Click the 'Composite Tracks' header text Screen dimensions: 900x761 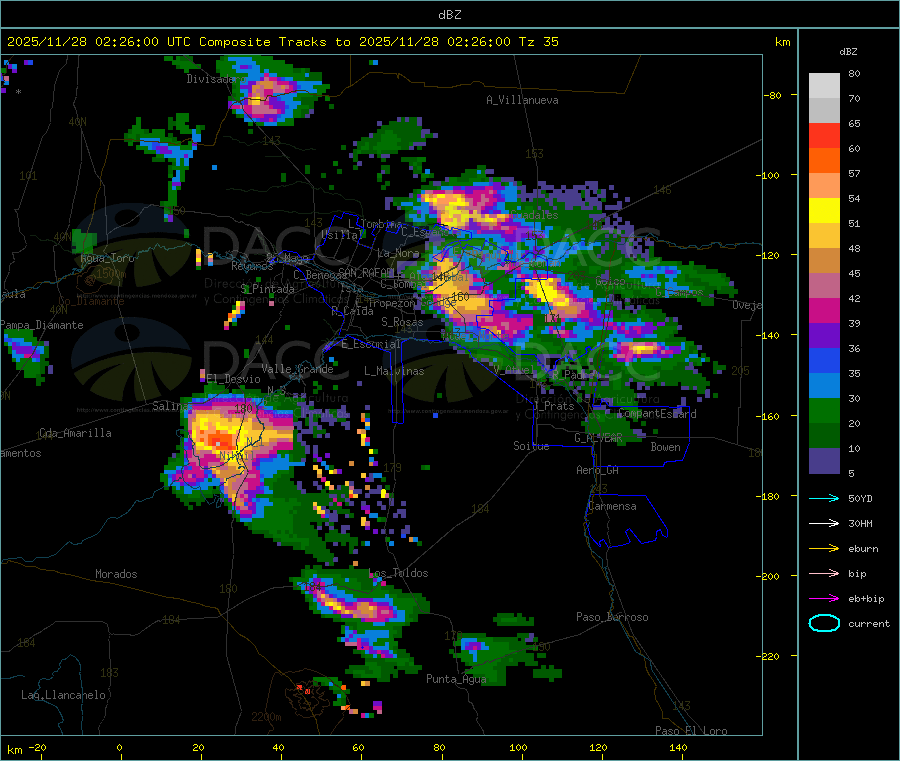pyautogui.click(x=263, y=42)
